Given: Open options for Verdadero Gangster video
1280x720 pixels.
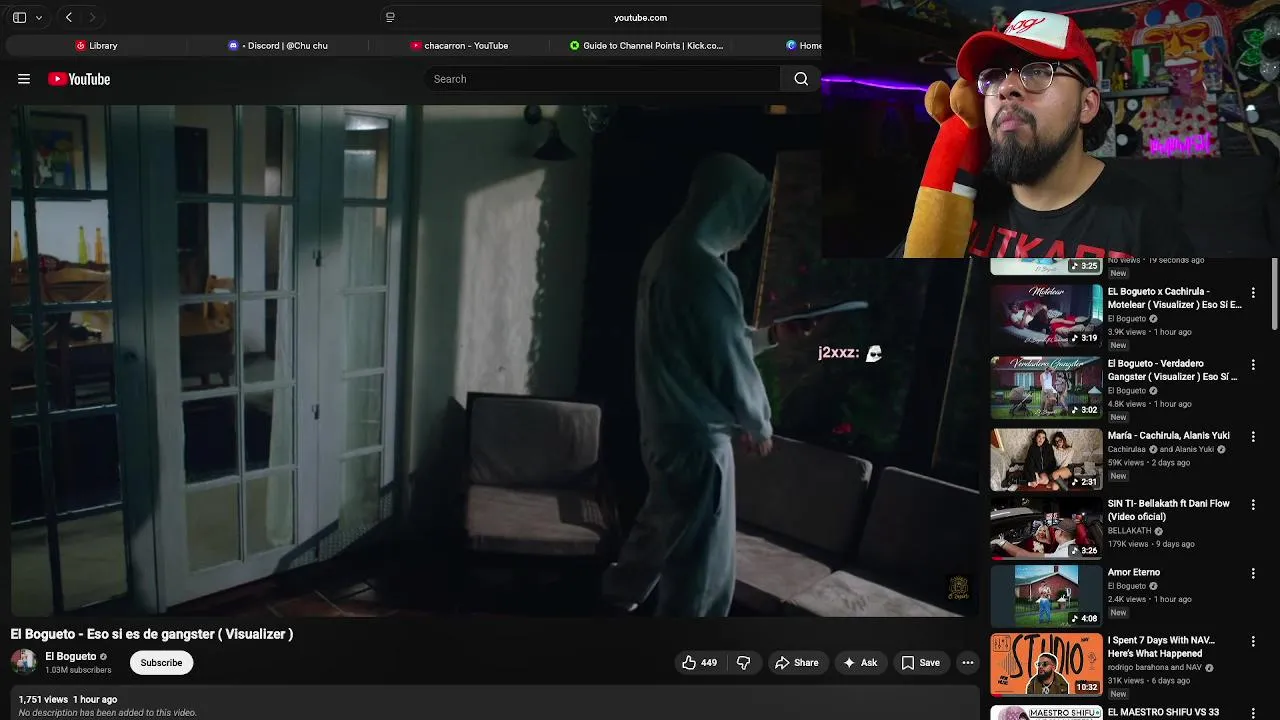Looking at the screenshot, I should pos(1253,365).
